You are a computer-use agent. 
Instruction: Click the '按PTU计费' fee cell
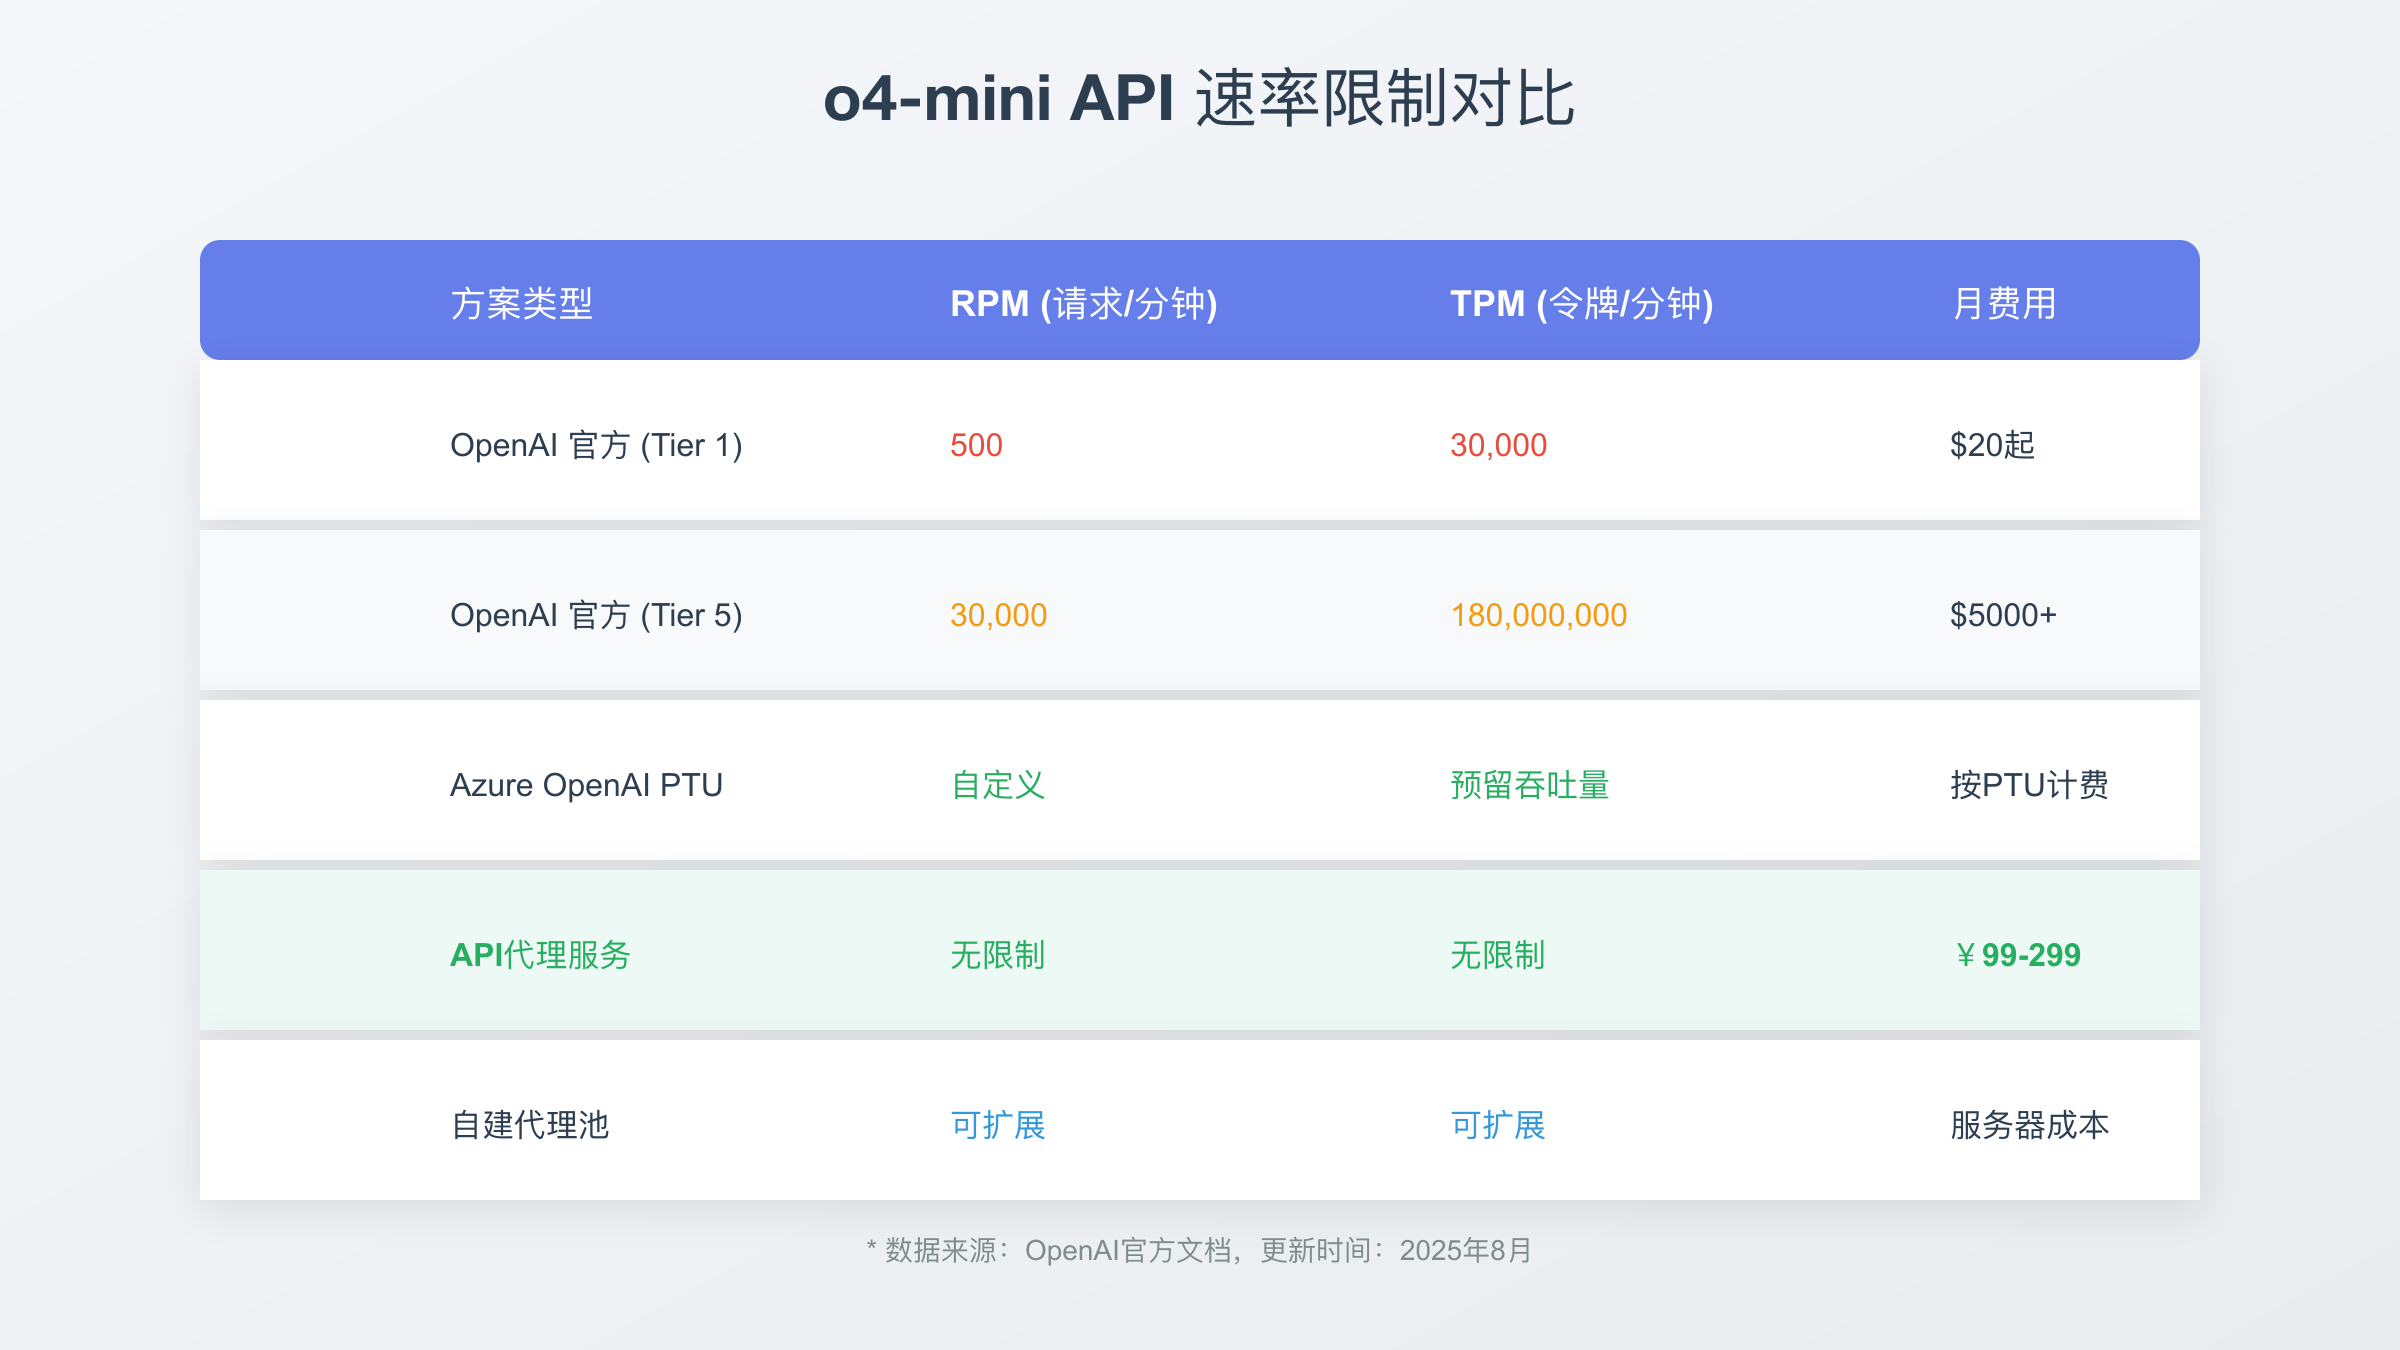(x=2029, y=785)
